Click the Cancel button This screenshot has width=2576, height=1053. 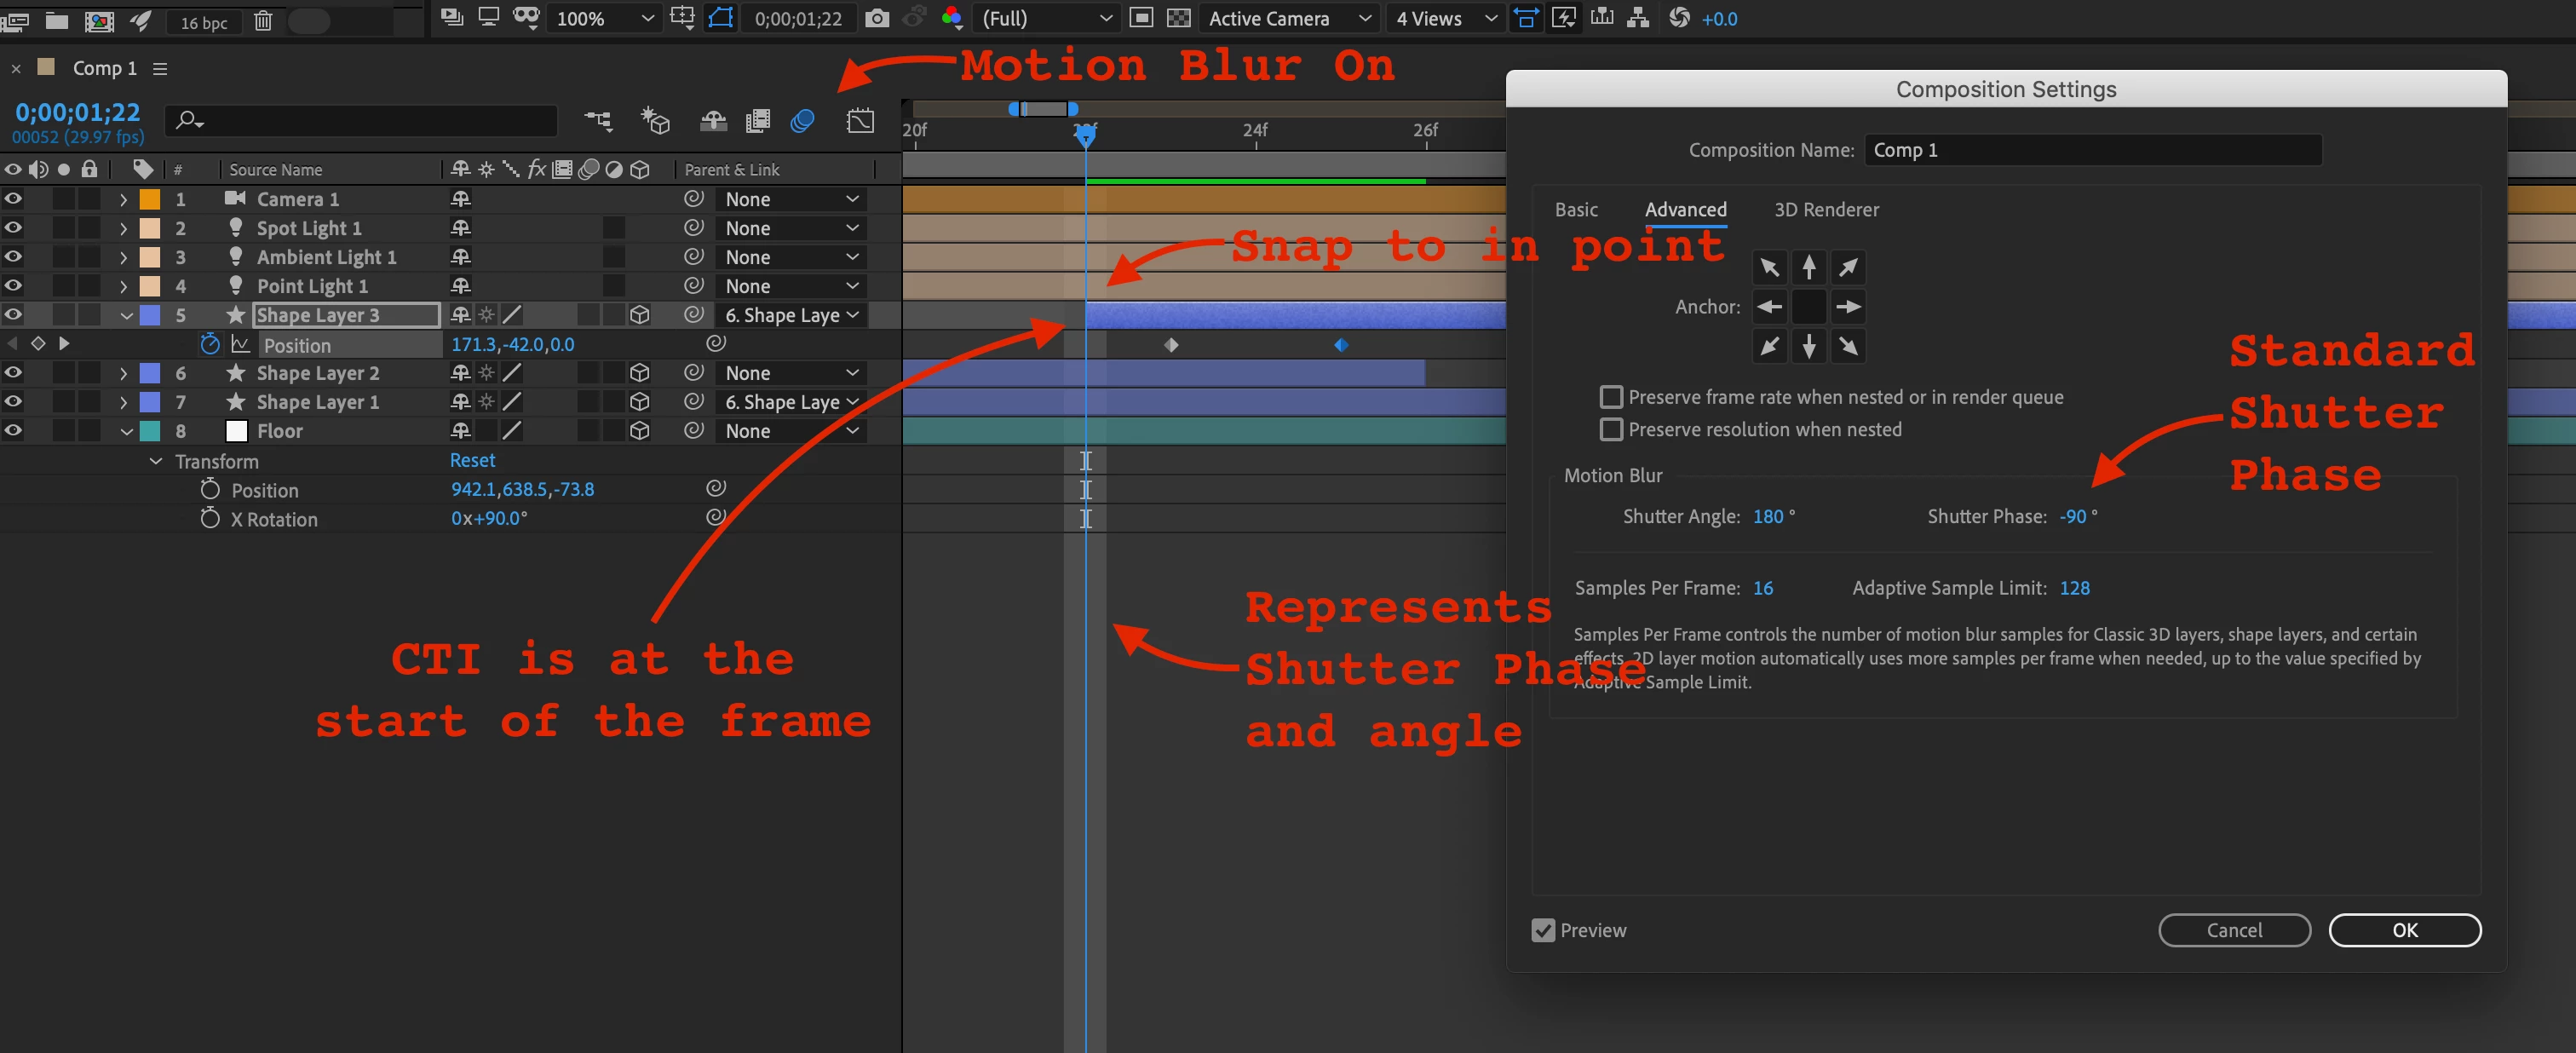click(x=2234, y=930)
